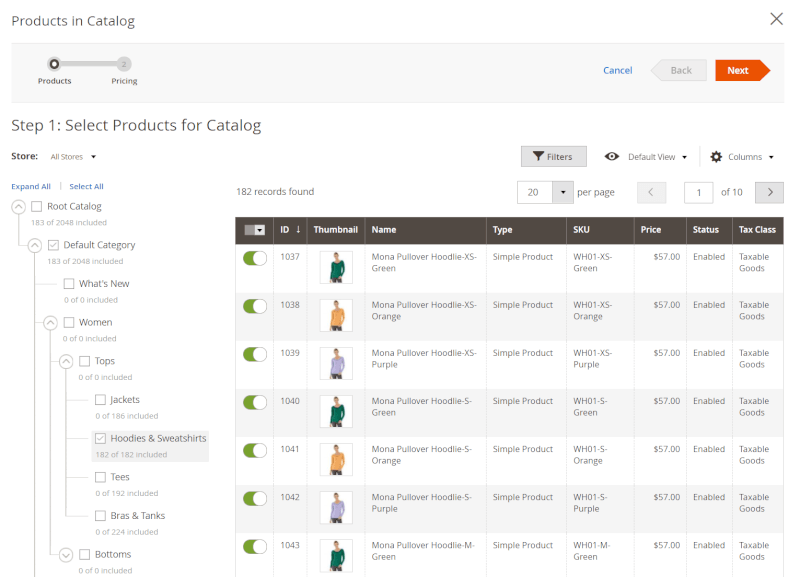Toggle off product 1039 inclusion switch
Viewport: 800px width, 577px height.
pyautogui.click(x=255, y=354)
